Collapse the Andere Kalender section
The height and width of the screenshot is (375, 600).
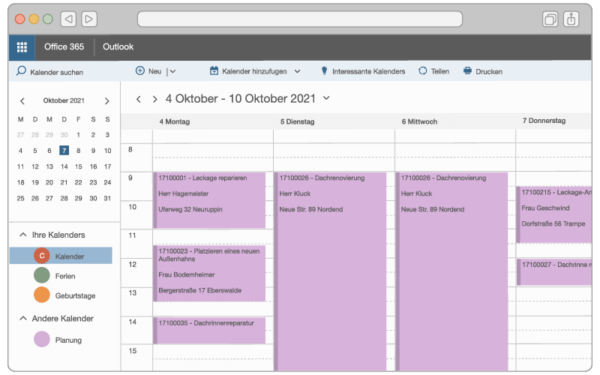click(23, 318)
